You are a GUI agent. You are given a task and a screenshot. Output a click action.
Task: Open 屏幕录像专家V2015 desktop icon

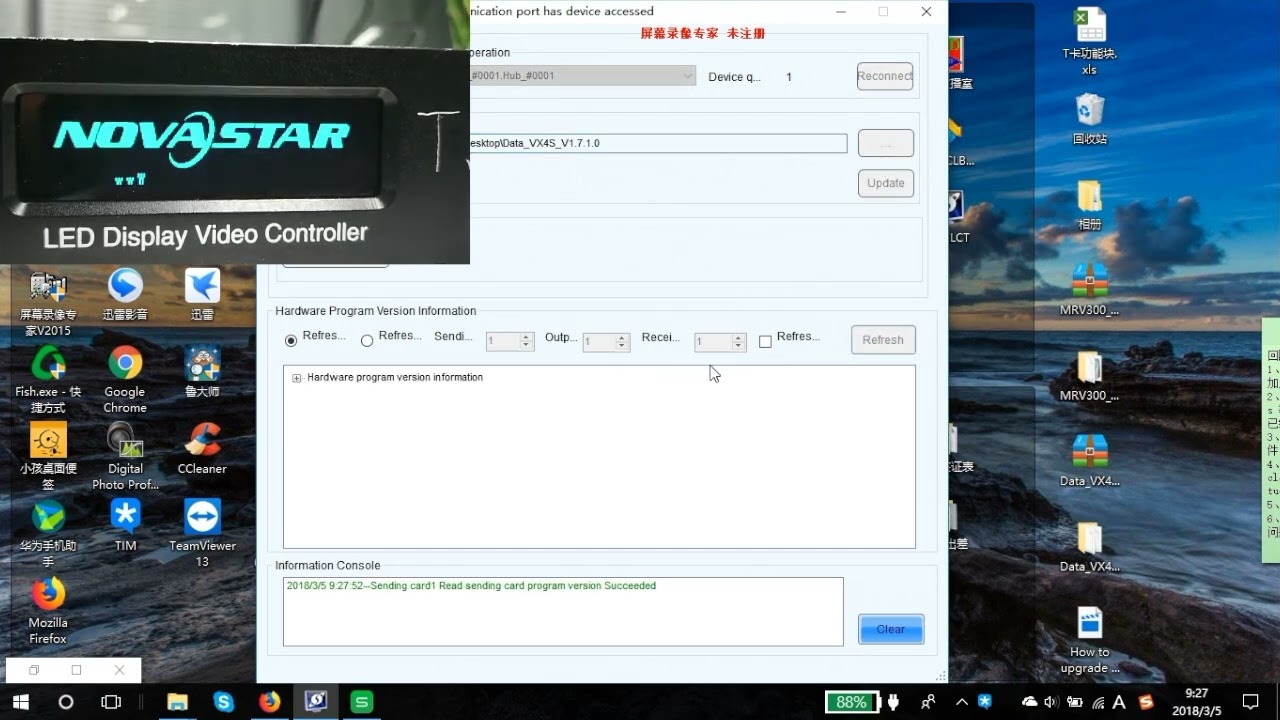[x=47, y=303]
